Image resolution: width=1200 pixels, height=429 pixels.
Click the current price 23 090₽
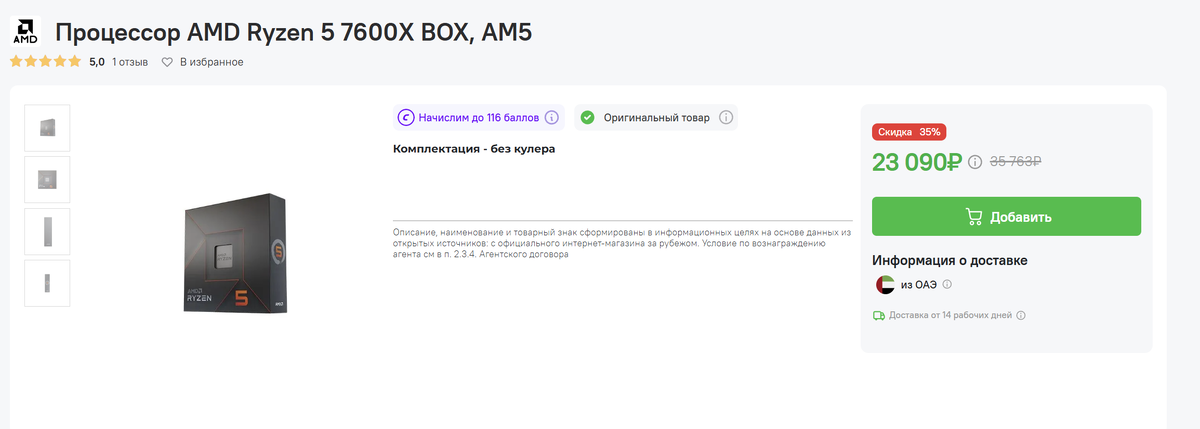(x=917, y=161)
